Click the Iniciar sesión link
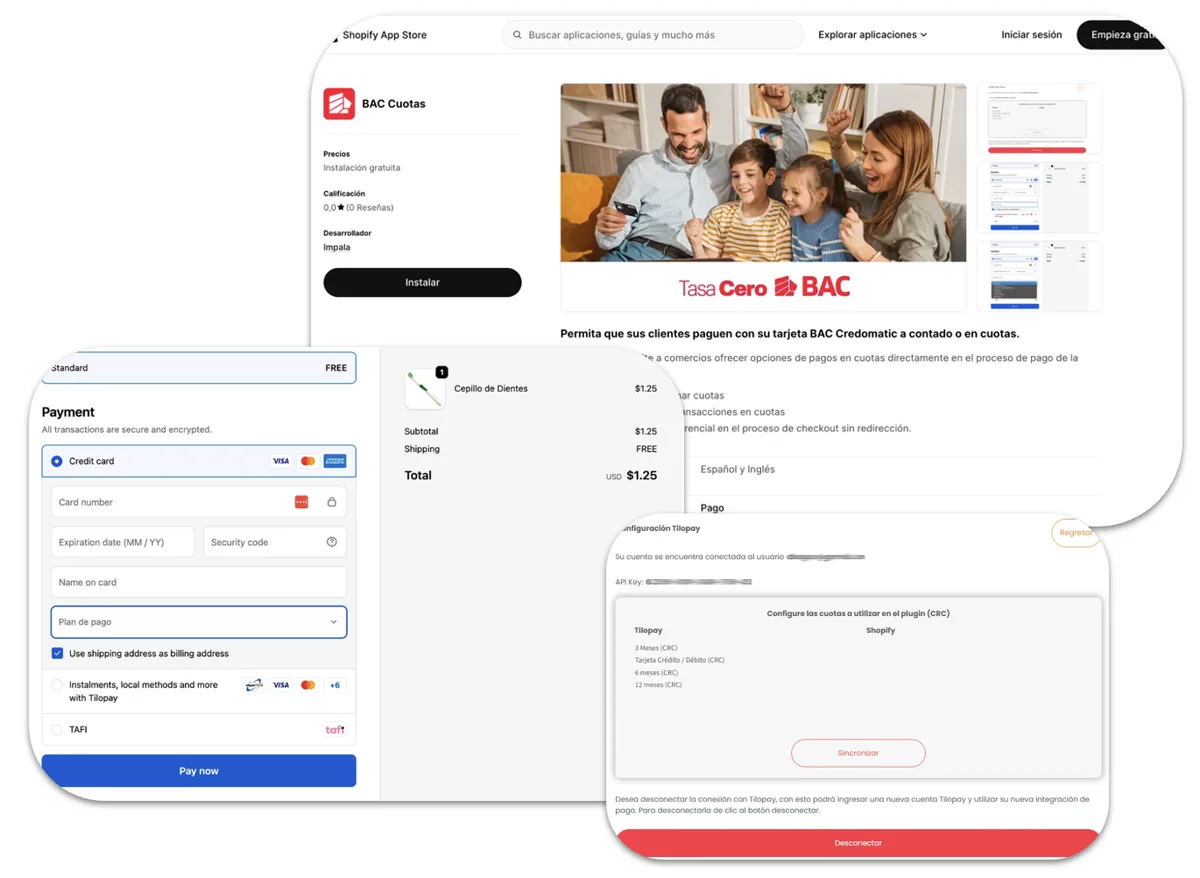 click(1032, 35)
